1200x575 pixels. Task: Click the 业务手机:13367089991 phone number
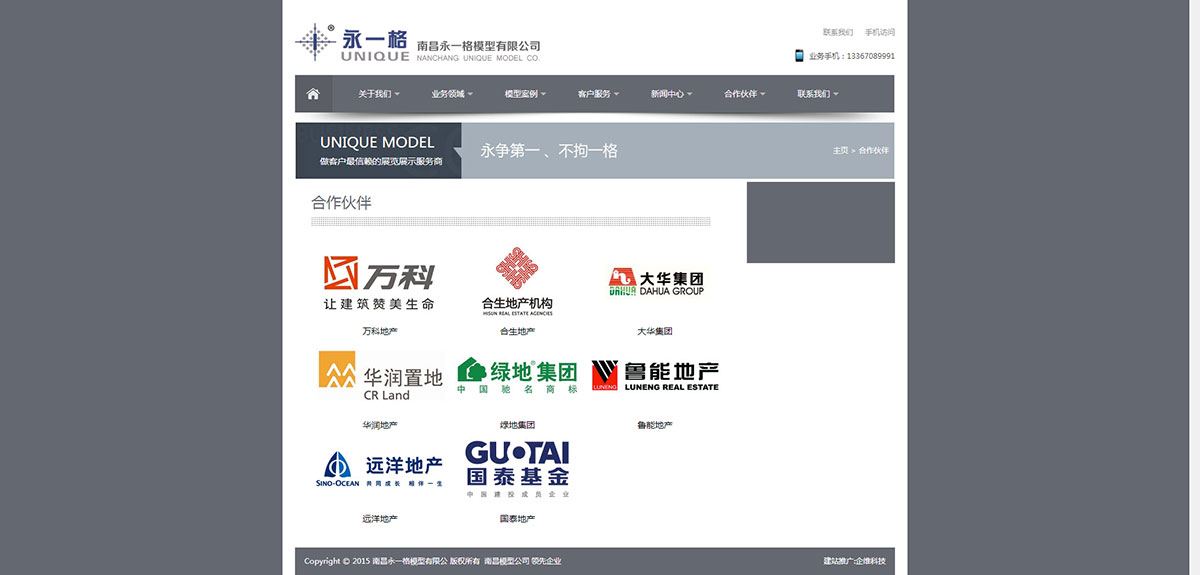[x=852, y=56]
